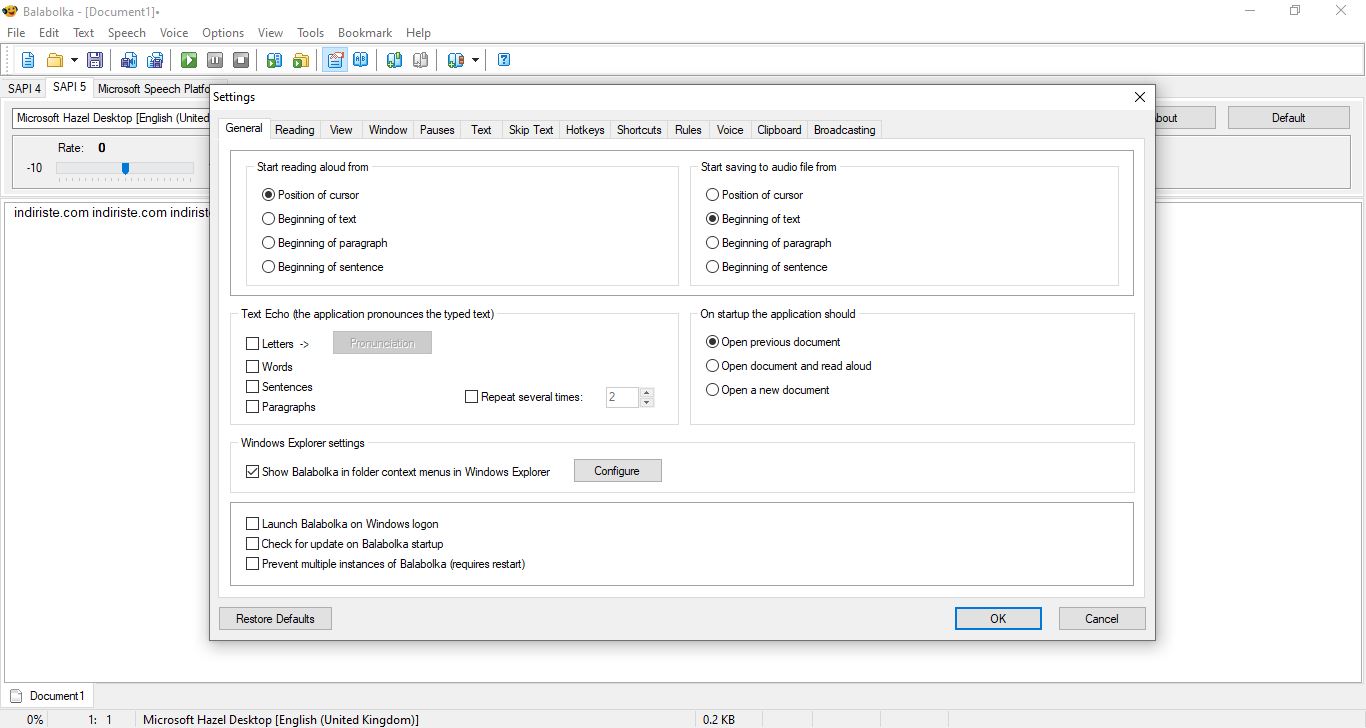
Task: Click the Restore Defaults button
Action: (x=275, y=619)
